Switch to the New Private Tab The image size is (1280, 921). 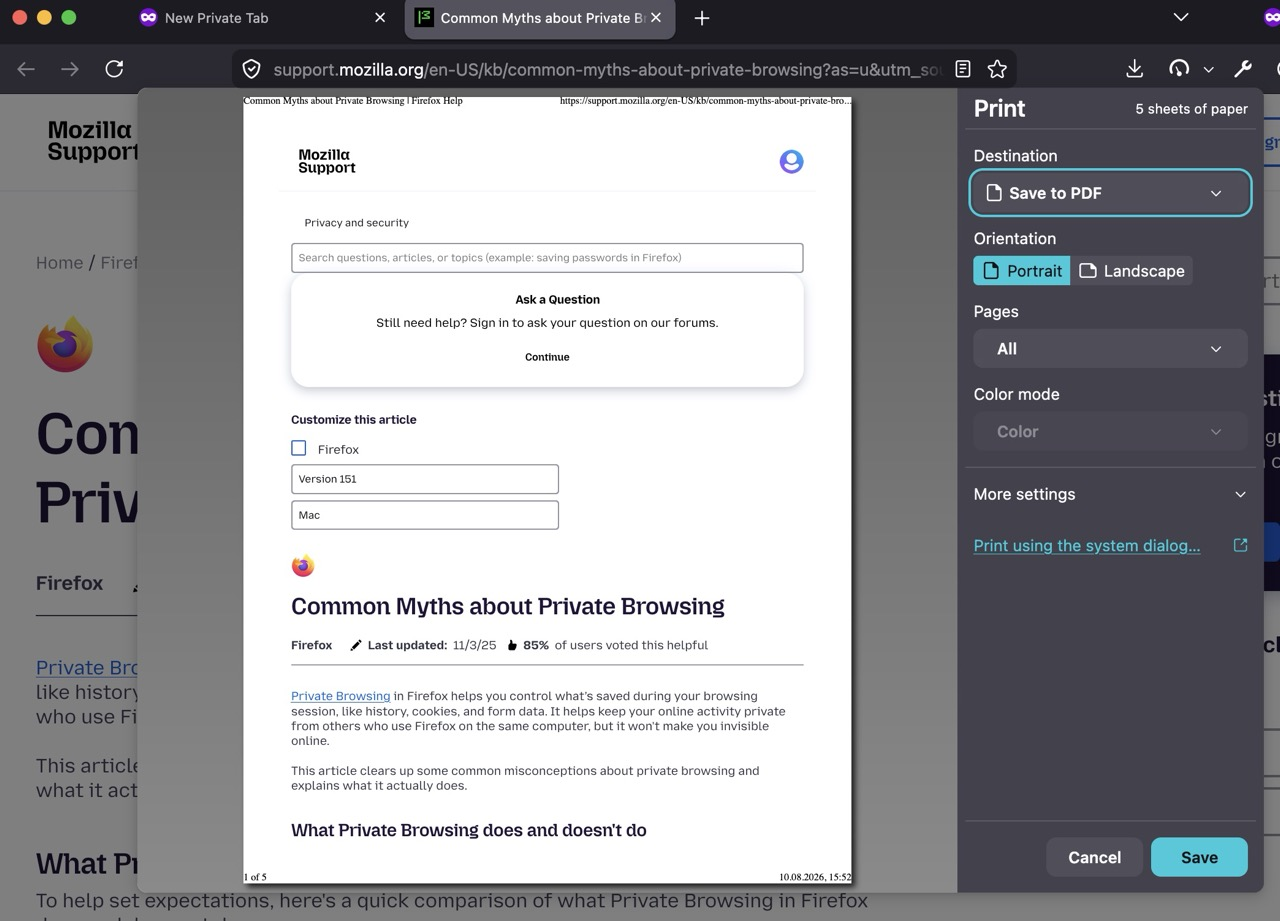tap(264, 18)
